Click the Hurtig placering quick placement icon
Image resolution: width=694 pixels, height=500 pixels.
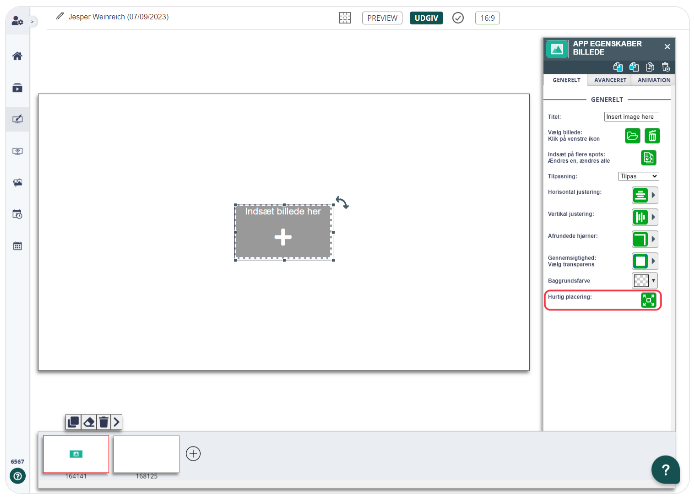[x=648, y=300]
